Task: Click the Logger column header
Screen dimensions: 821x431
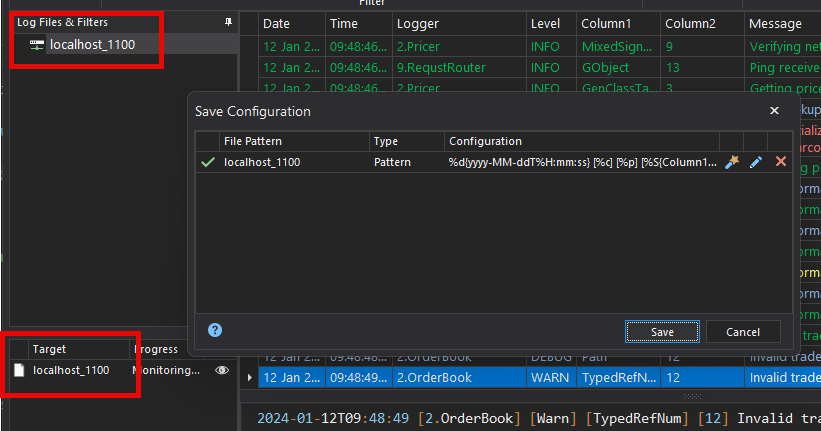Action: tap(459, 24)
